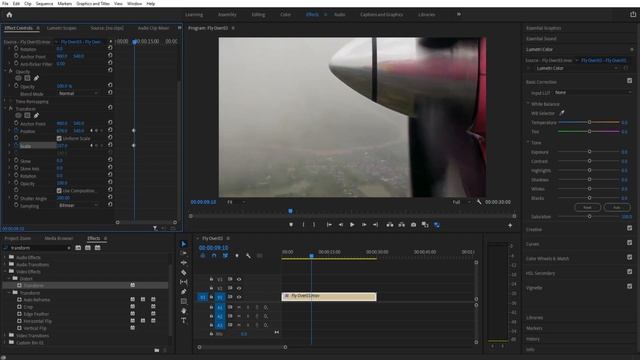The image size is (640, 360).
Task: Select the Ripple Edit tool
Action: 184,263
